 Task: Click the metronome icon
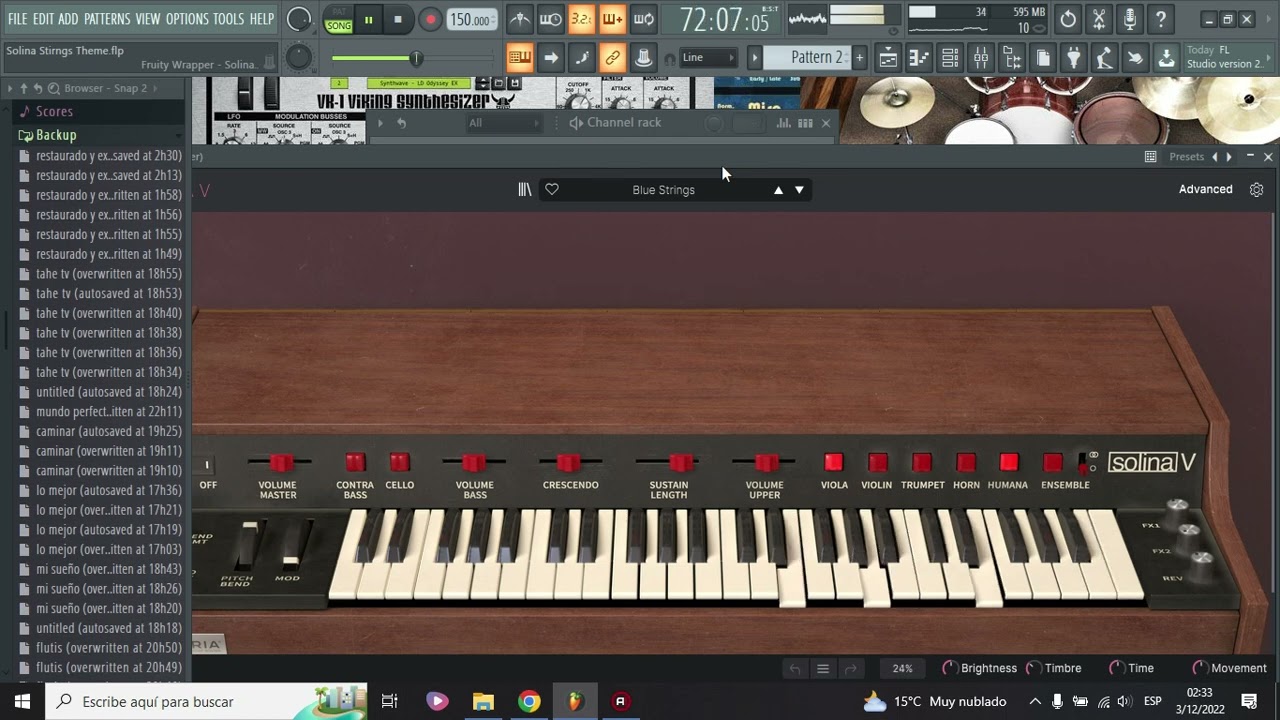tap(520, 19)
